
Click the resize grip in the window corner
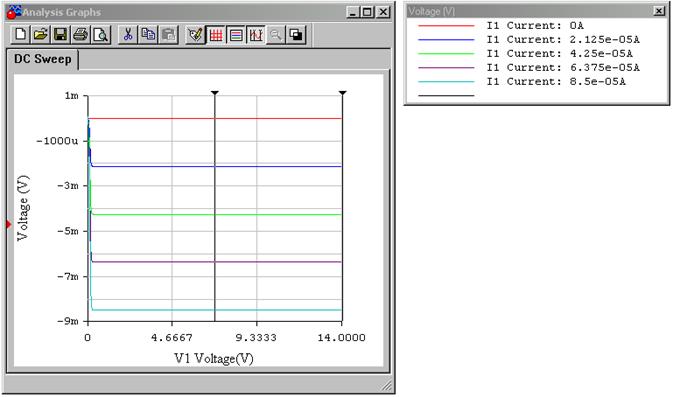[387, 386]
